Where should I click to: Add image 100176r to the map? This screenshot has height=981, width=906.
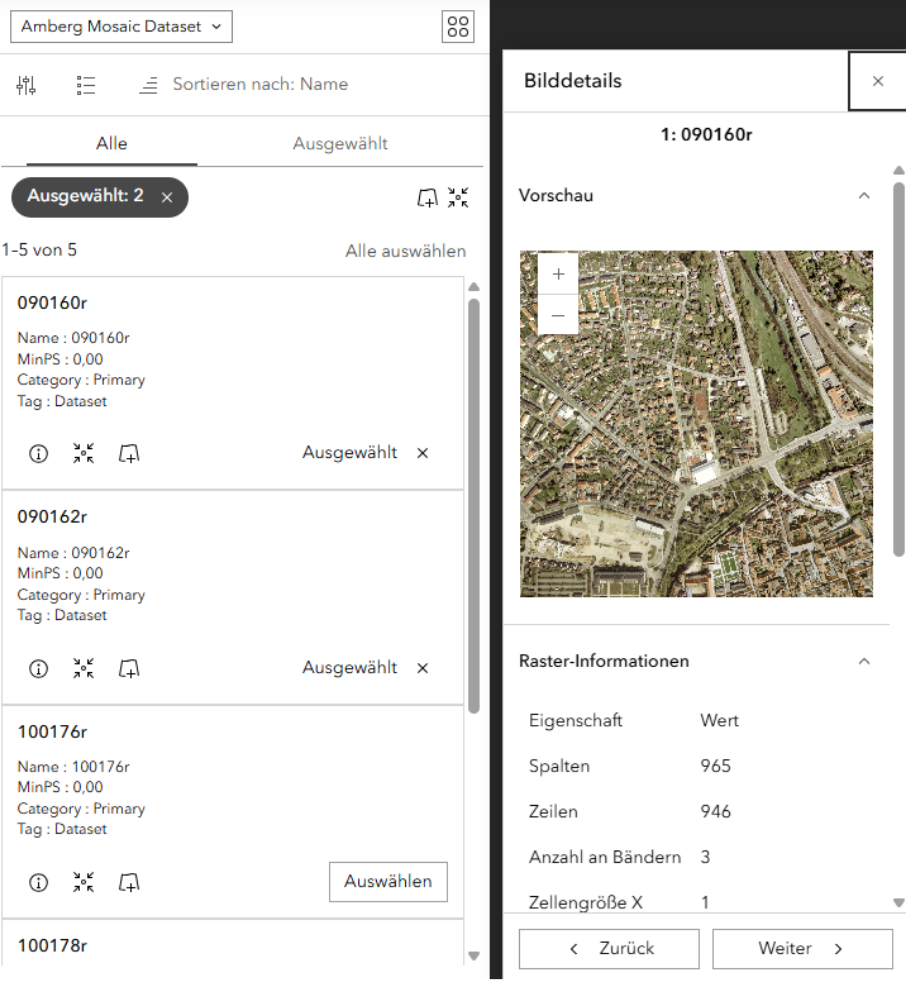[129, 882]
